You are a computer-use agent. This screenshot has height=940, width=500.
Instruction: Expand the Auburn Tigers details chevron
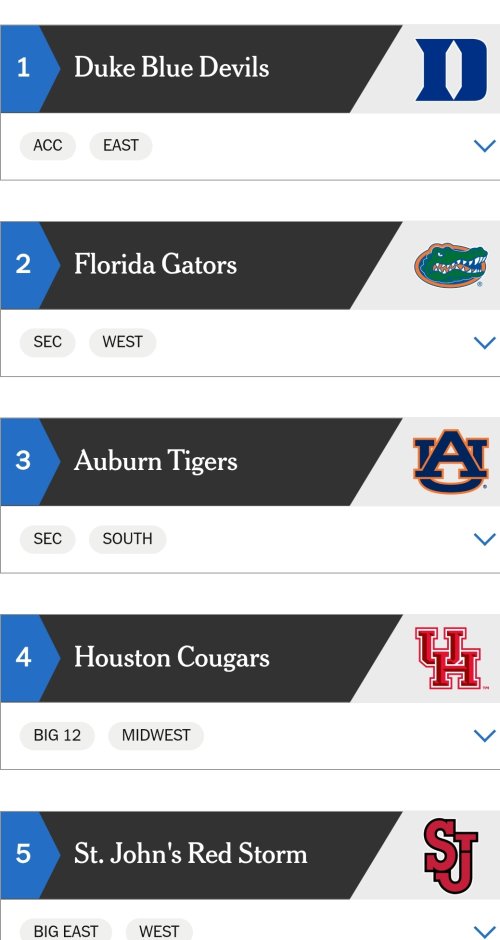pyautogui.click(x=484, y=539)
